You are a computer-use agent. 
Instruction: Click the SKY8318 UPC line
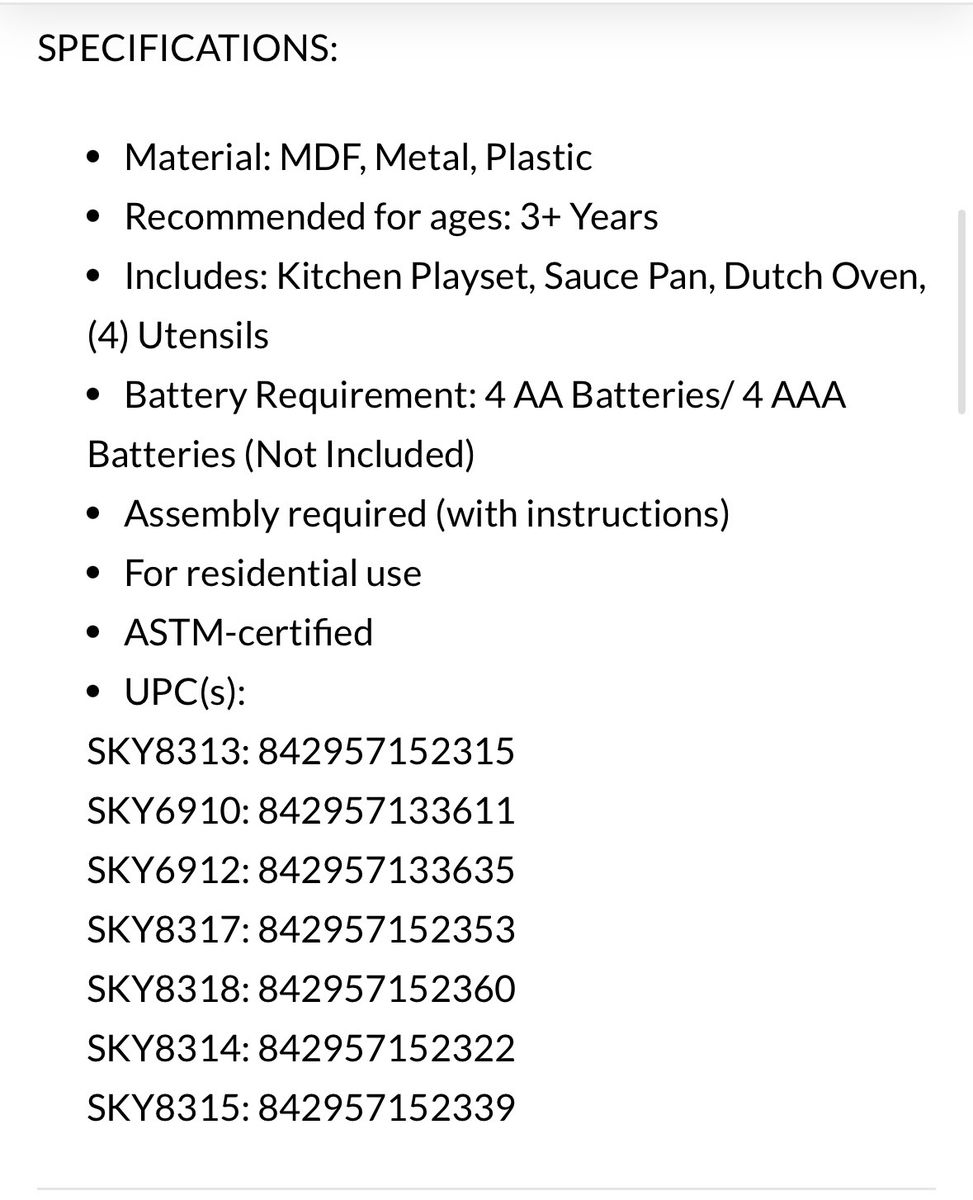301,989
